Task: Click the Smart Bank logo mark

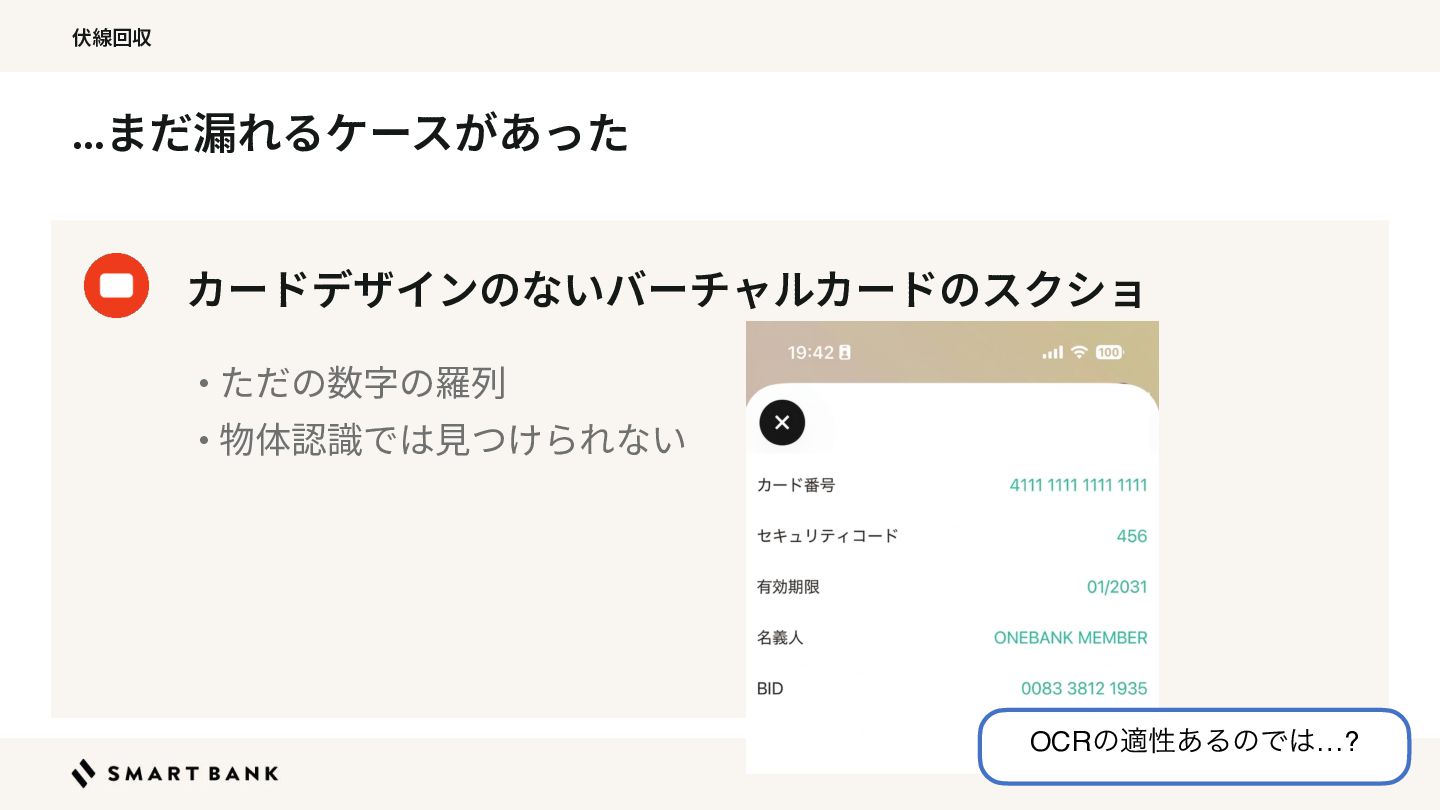Action: click(84, 773)
